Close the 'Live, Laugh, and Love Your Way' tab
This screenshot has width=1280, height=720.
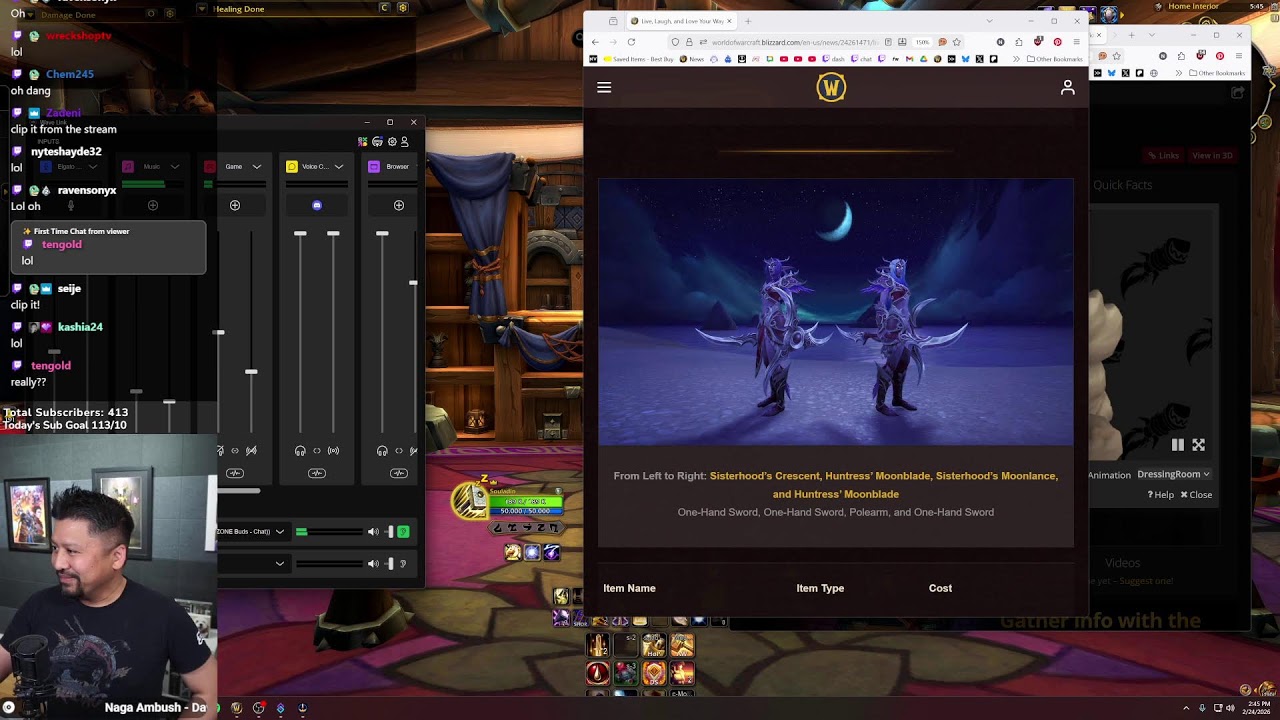tap(729, 21)
